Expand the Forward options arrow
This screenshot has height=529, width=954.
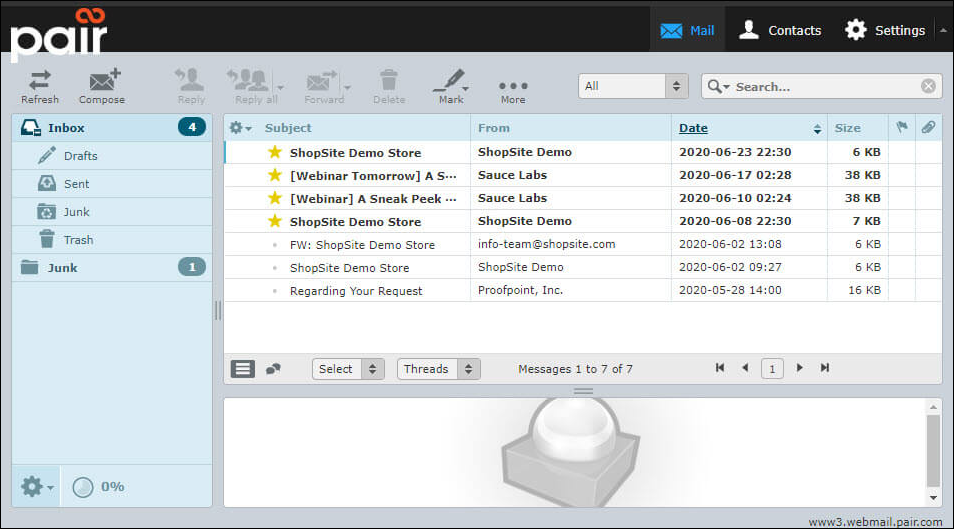tap(347, 88)
